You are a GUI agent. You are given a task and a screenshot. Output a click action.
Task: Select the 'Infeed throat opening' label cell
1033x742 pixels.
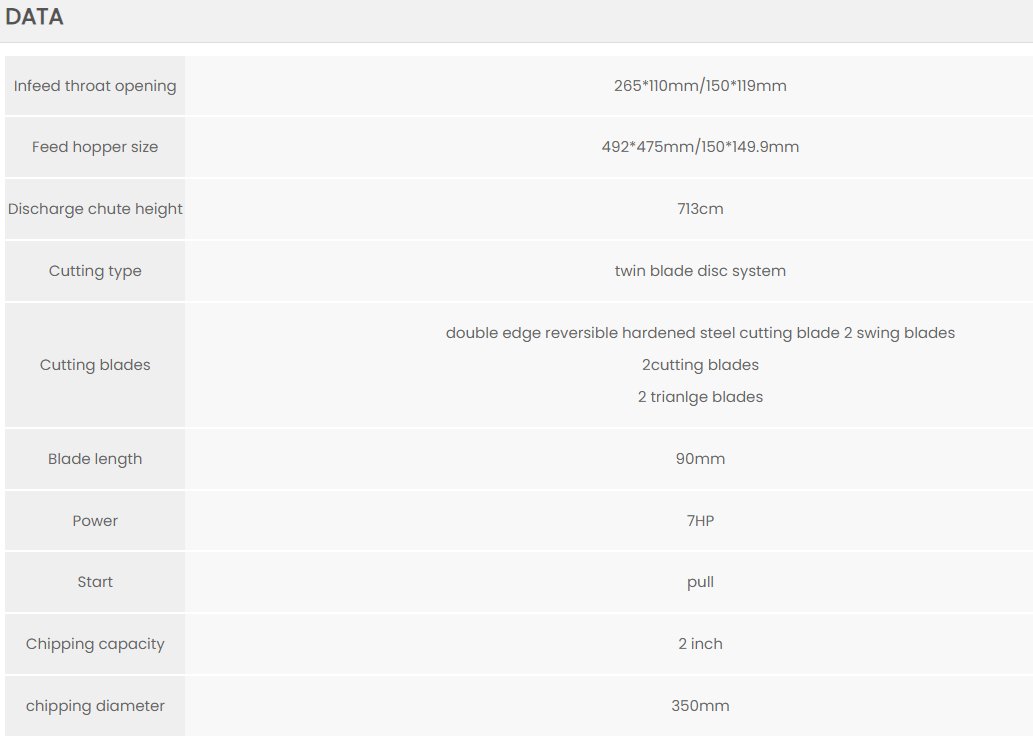(x=95, y=86)
